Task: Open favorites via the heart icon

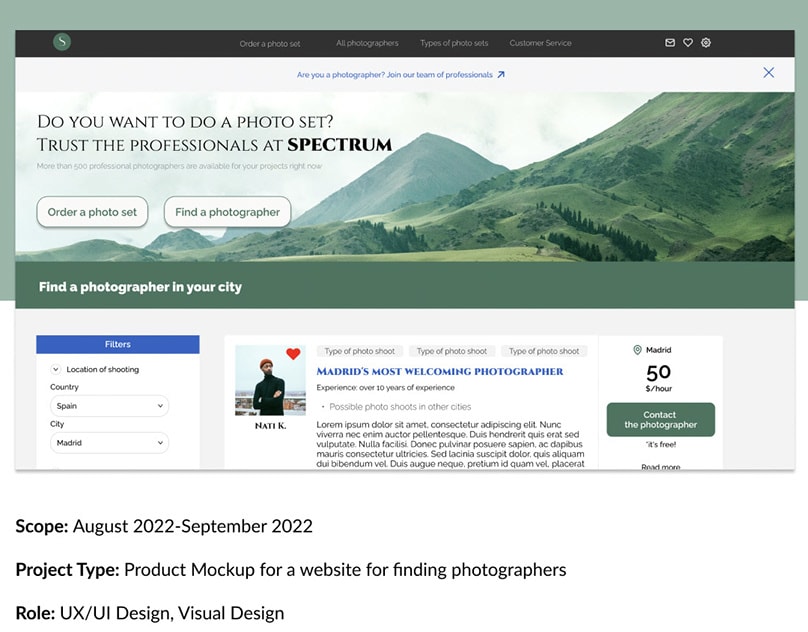Action: coord(688,42)
